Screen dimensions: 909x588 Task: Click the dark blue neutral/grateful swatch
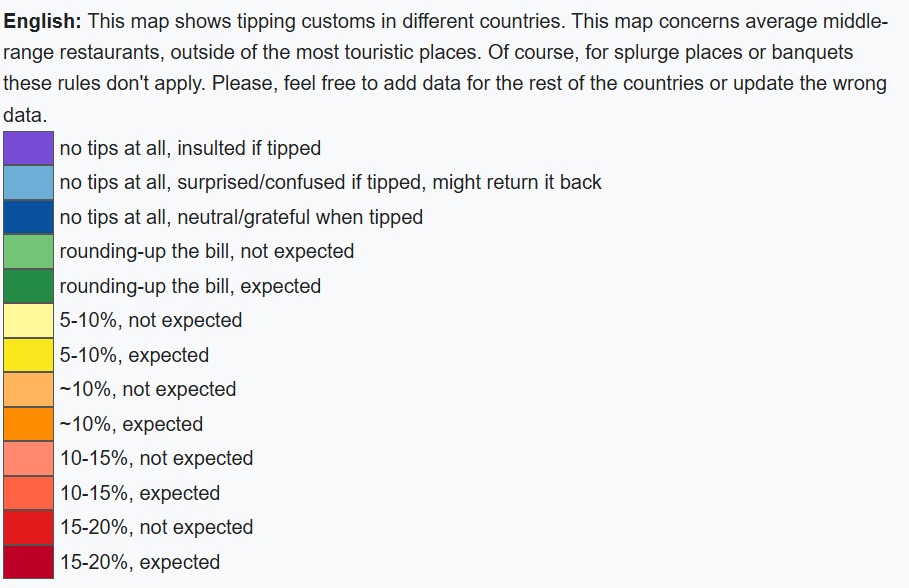click(28, 217)
